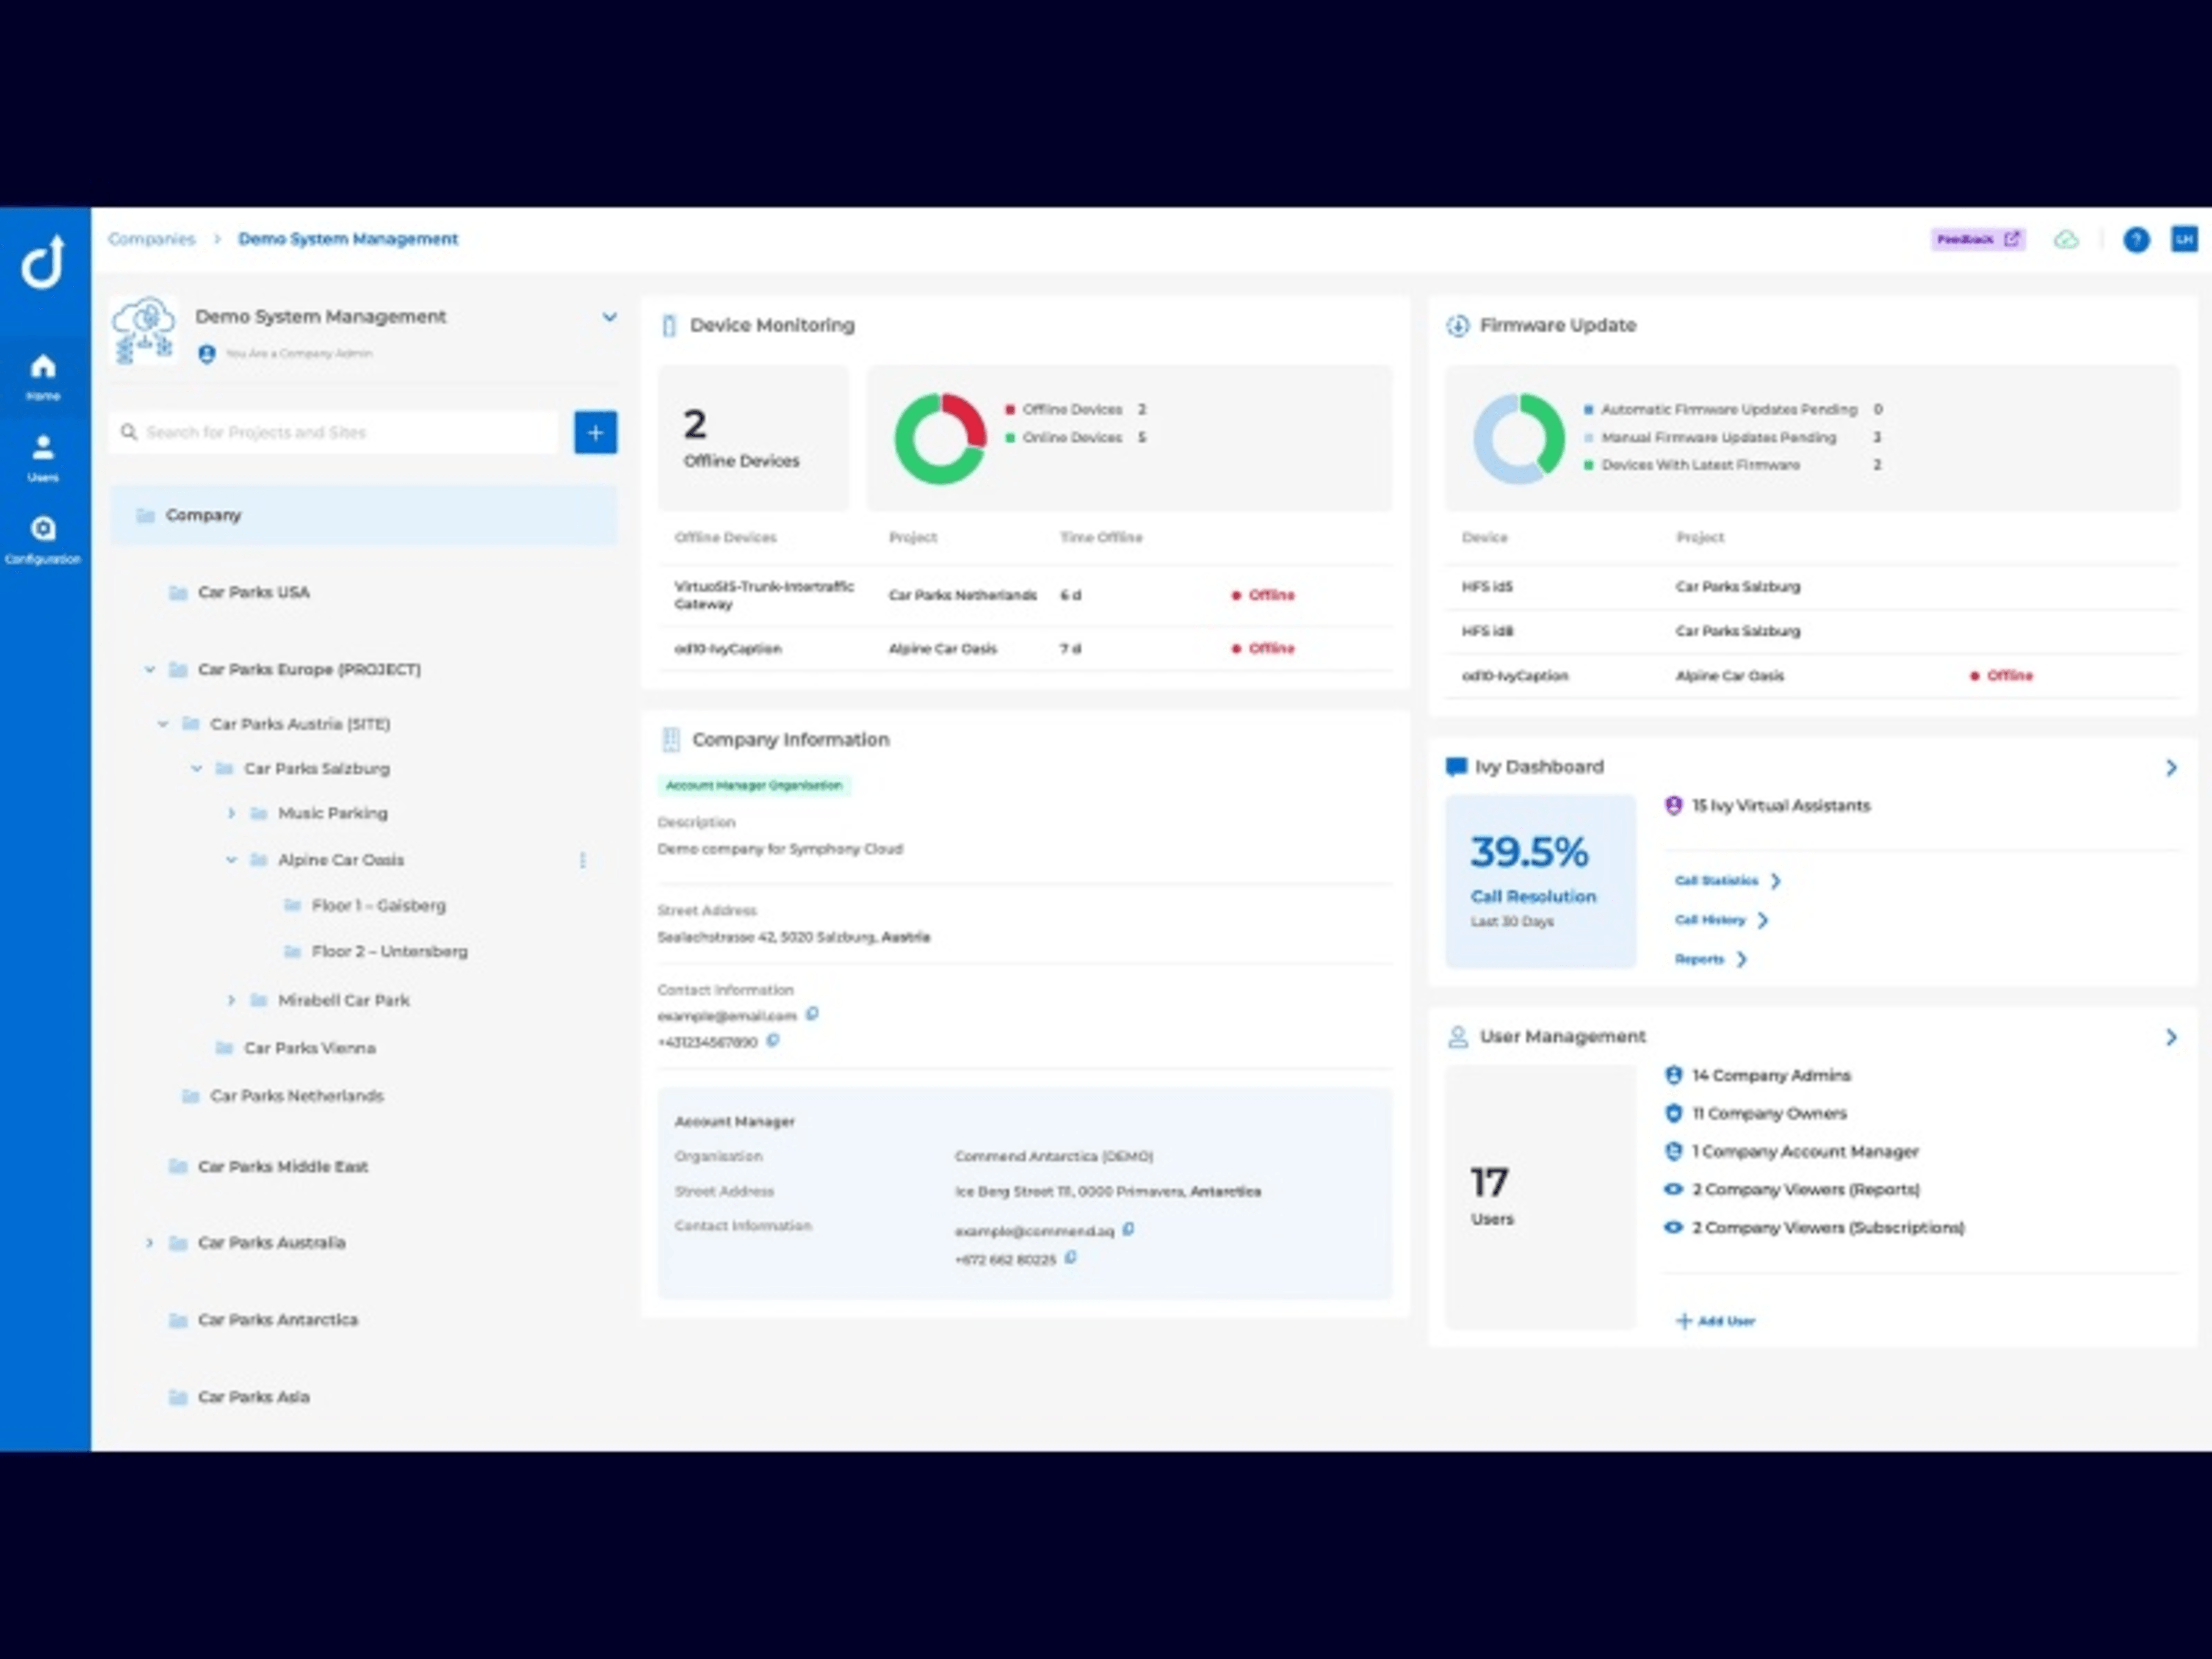Click the Firmware Update panel icon
The width and height of the screenshot is (2212, 1659).
coord(1457,326)
